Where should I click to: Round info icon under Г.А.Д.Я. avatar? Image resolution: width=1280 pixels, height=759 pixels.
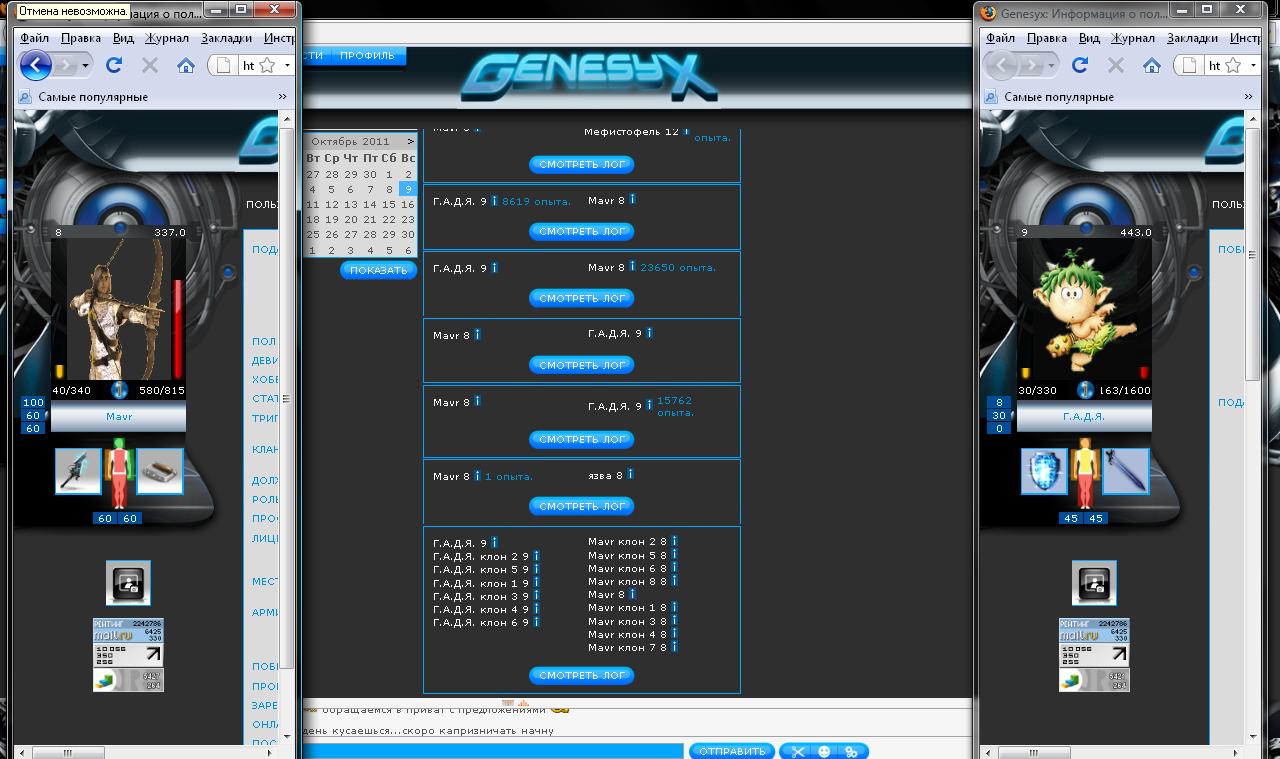1085,390
